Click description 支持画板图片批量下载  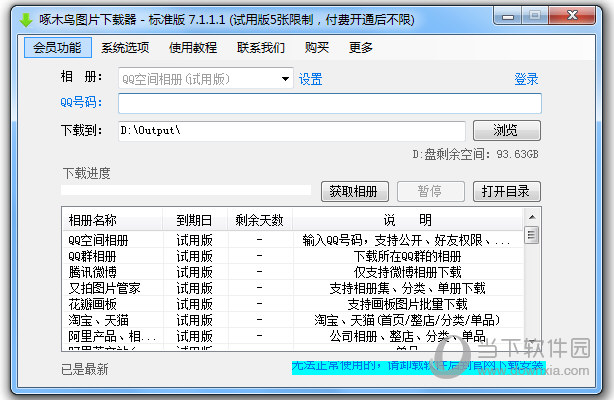point(407,304)
